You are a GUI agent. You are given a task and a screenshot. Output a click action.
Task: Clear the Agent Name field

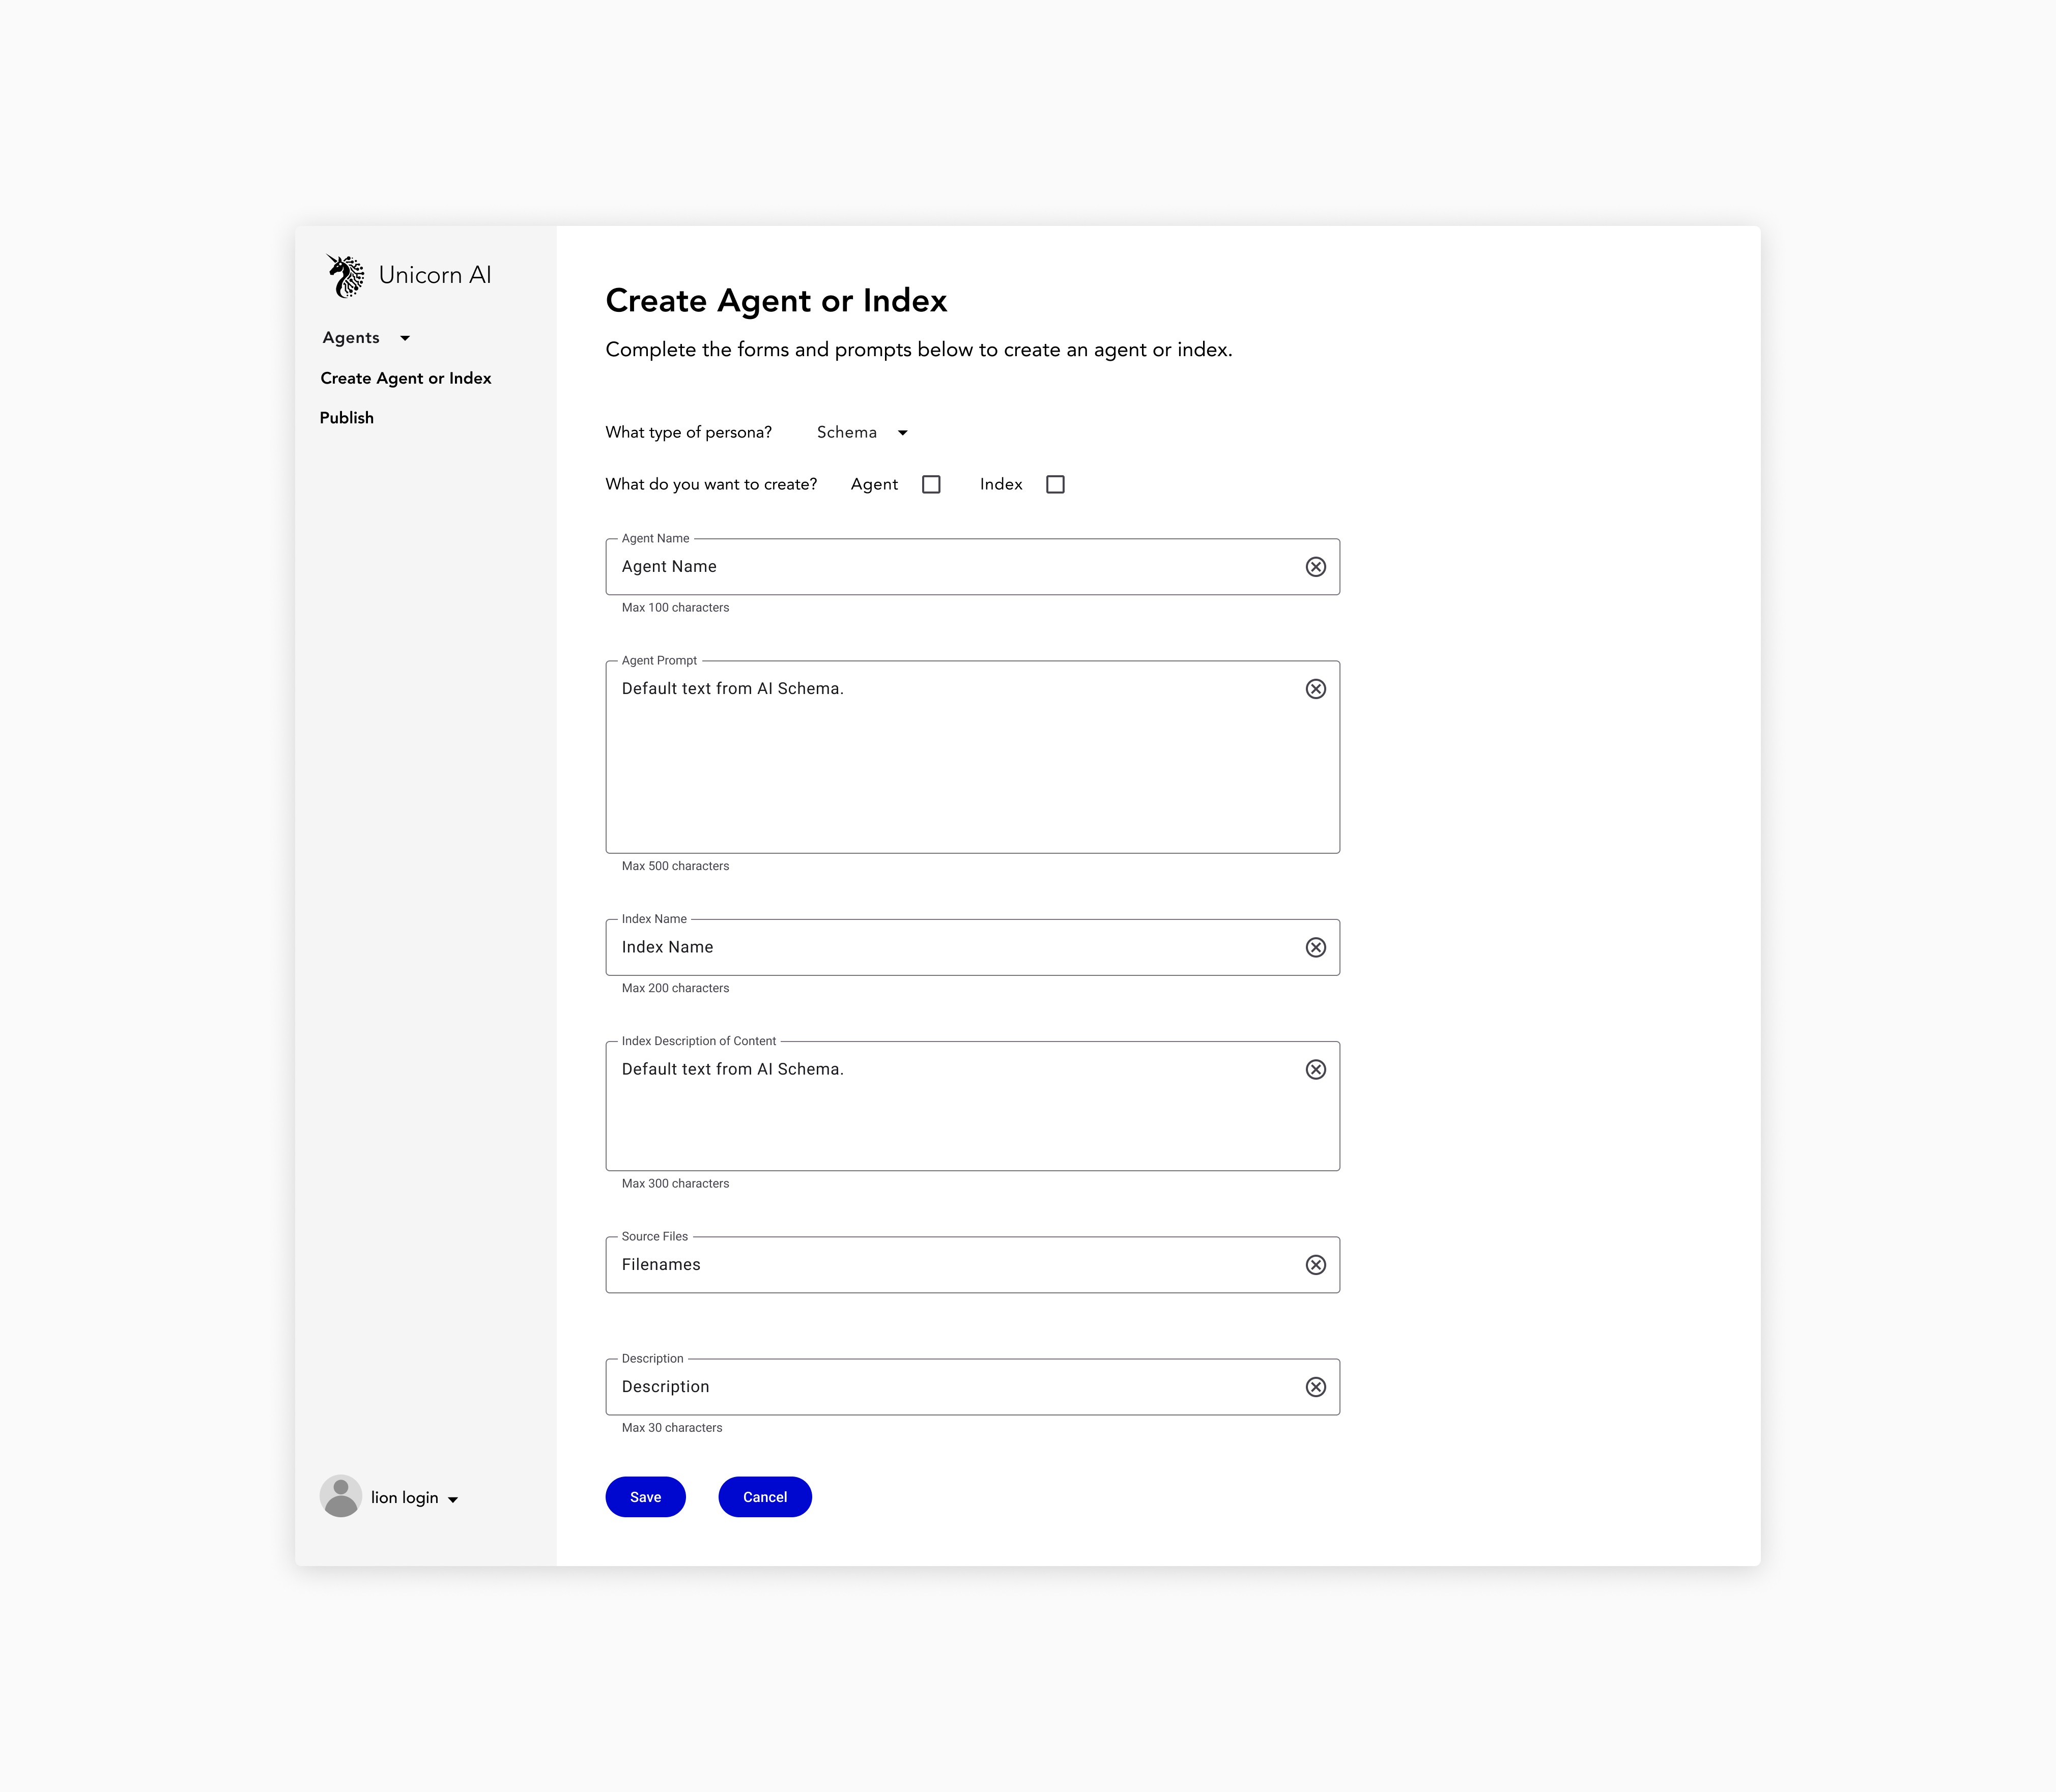pyautogui.click(x=1315, y=567)
